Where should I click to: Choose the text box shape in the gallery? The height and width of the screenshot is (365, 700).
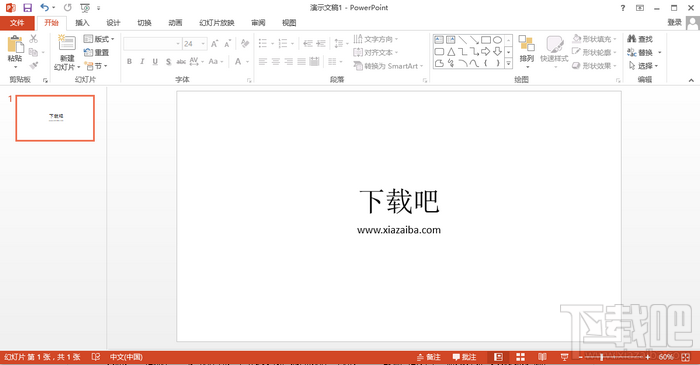[x=439, y=40]
